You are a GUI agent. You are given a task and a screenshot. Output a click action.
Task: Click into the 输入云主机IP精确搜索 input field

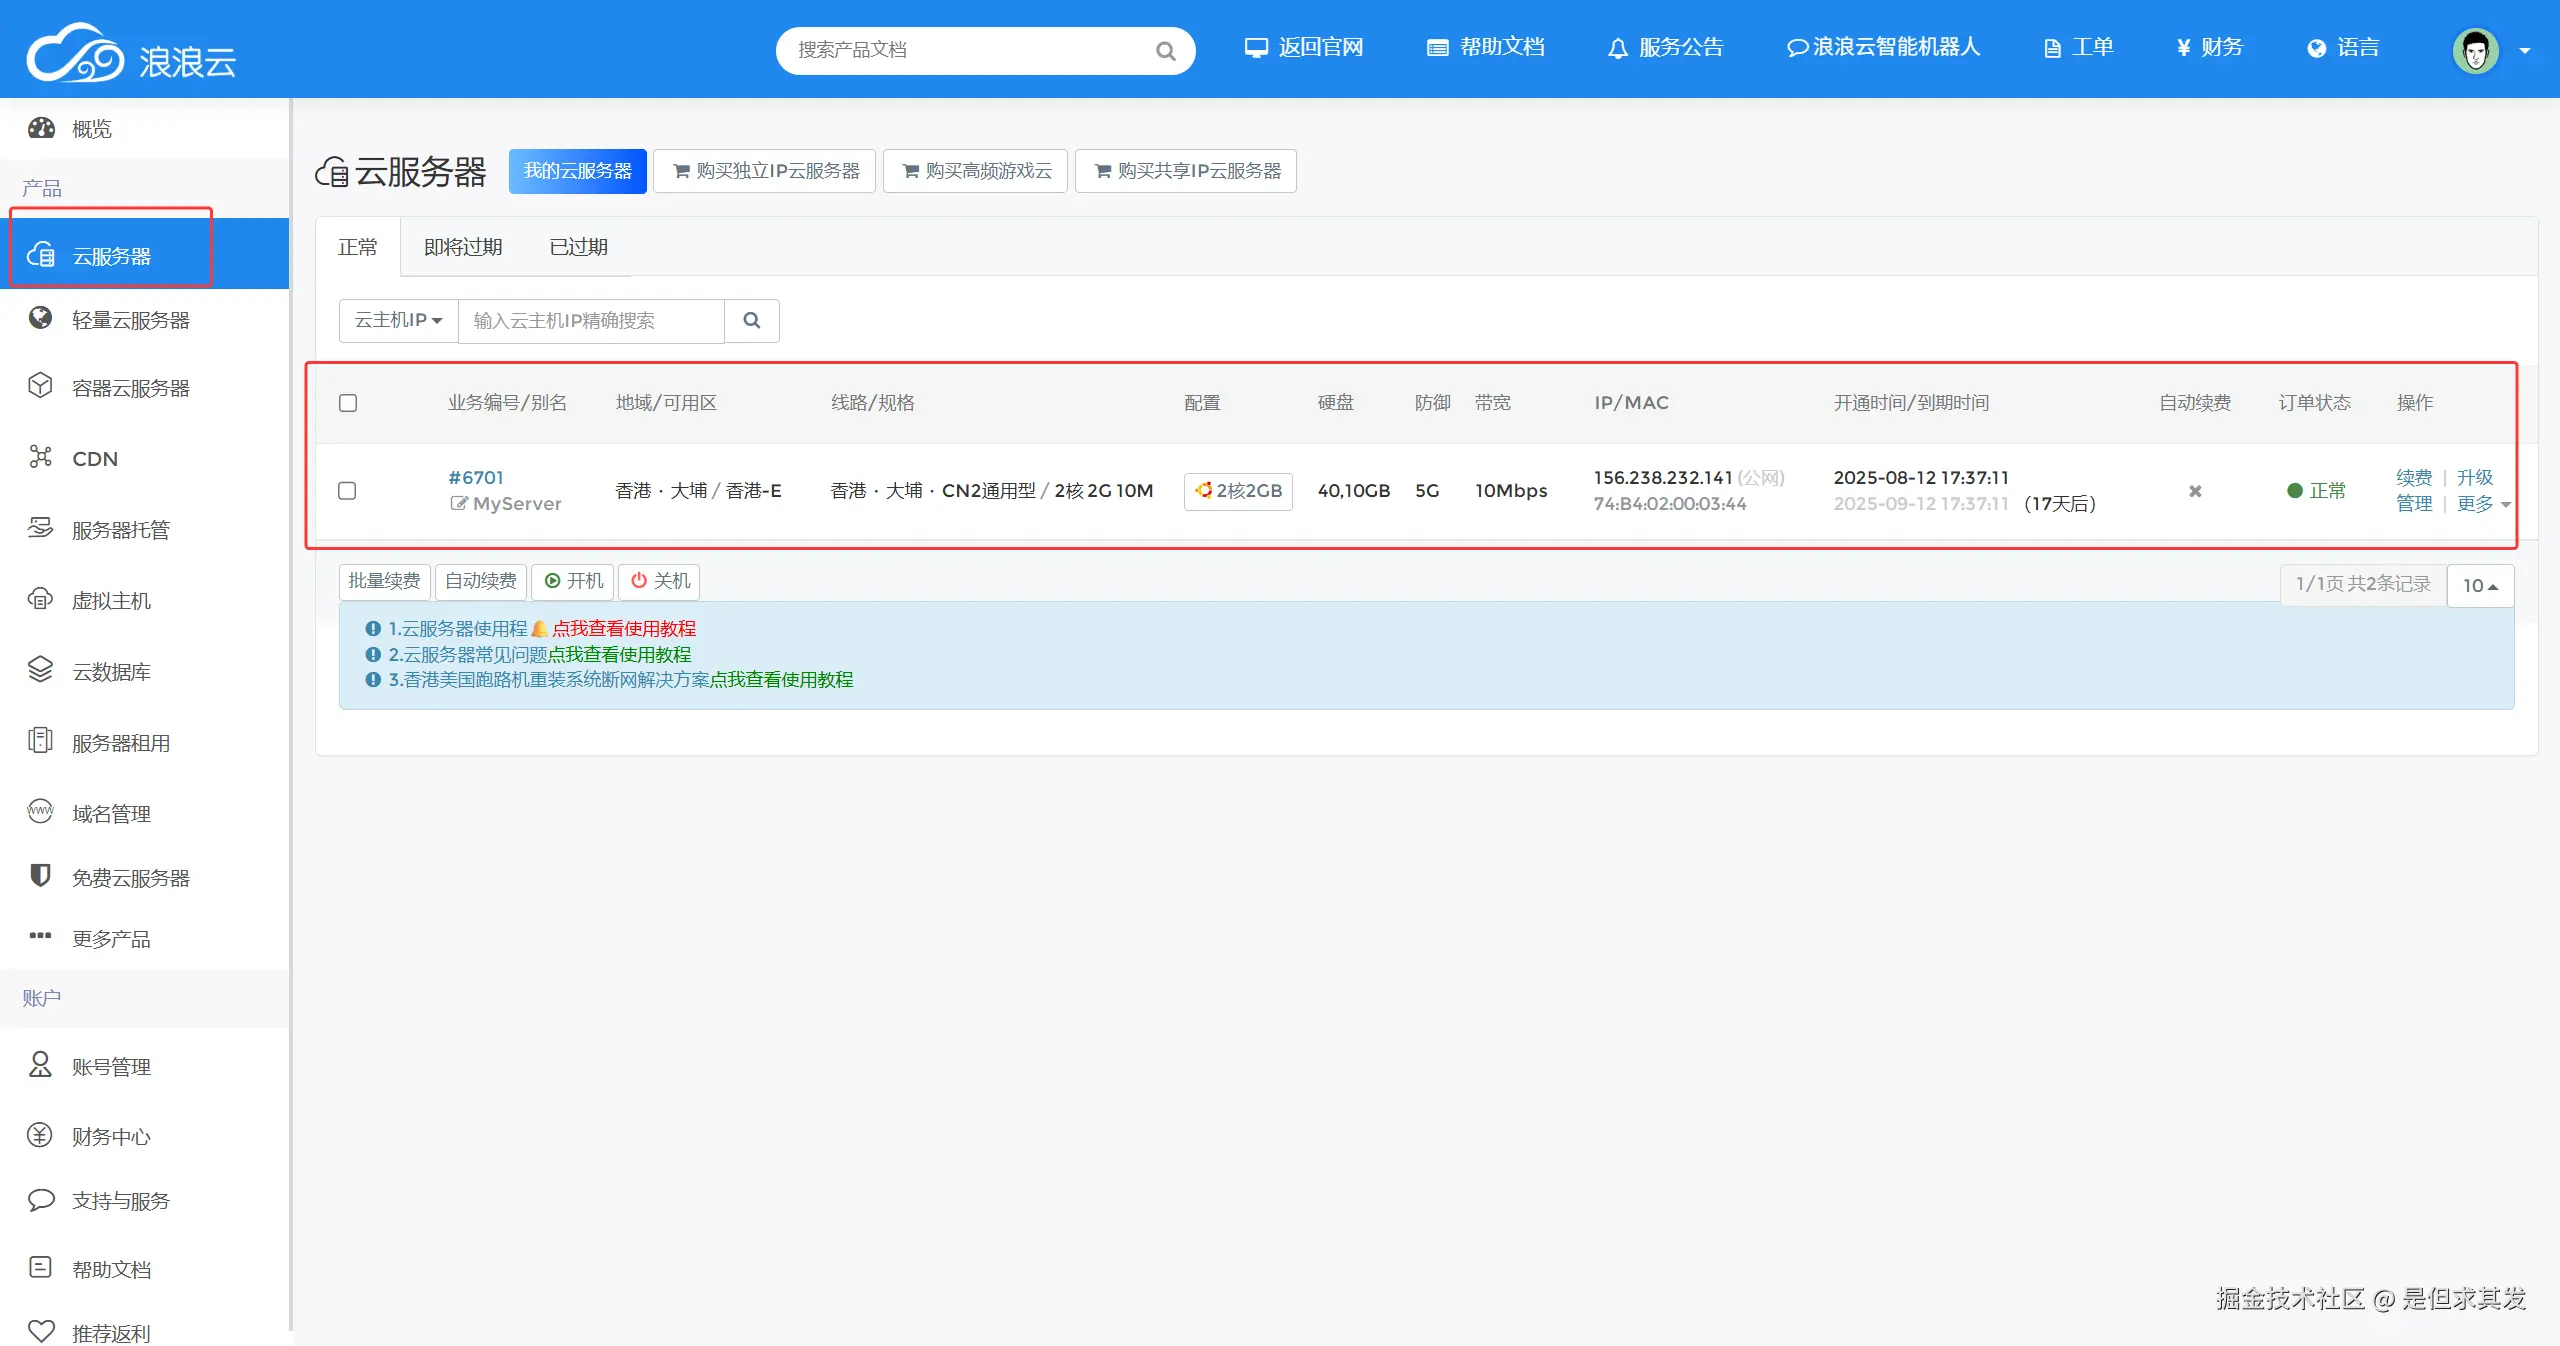pos(590,321)
